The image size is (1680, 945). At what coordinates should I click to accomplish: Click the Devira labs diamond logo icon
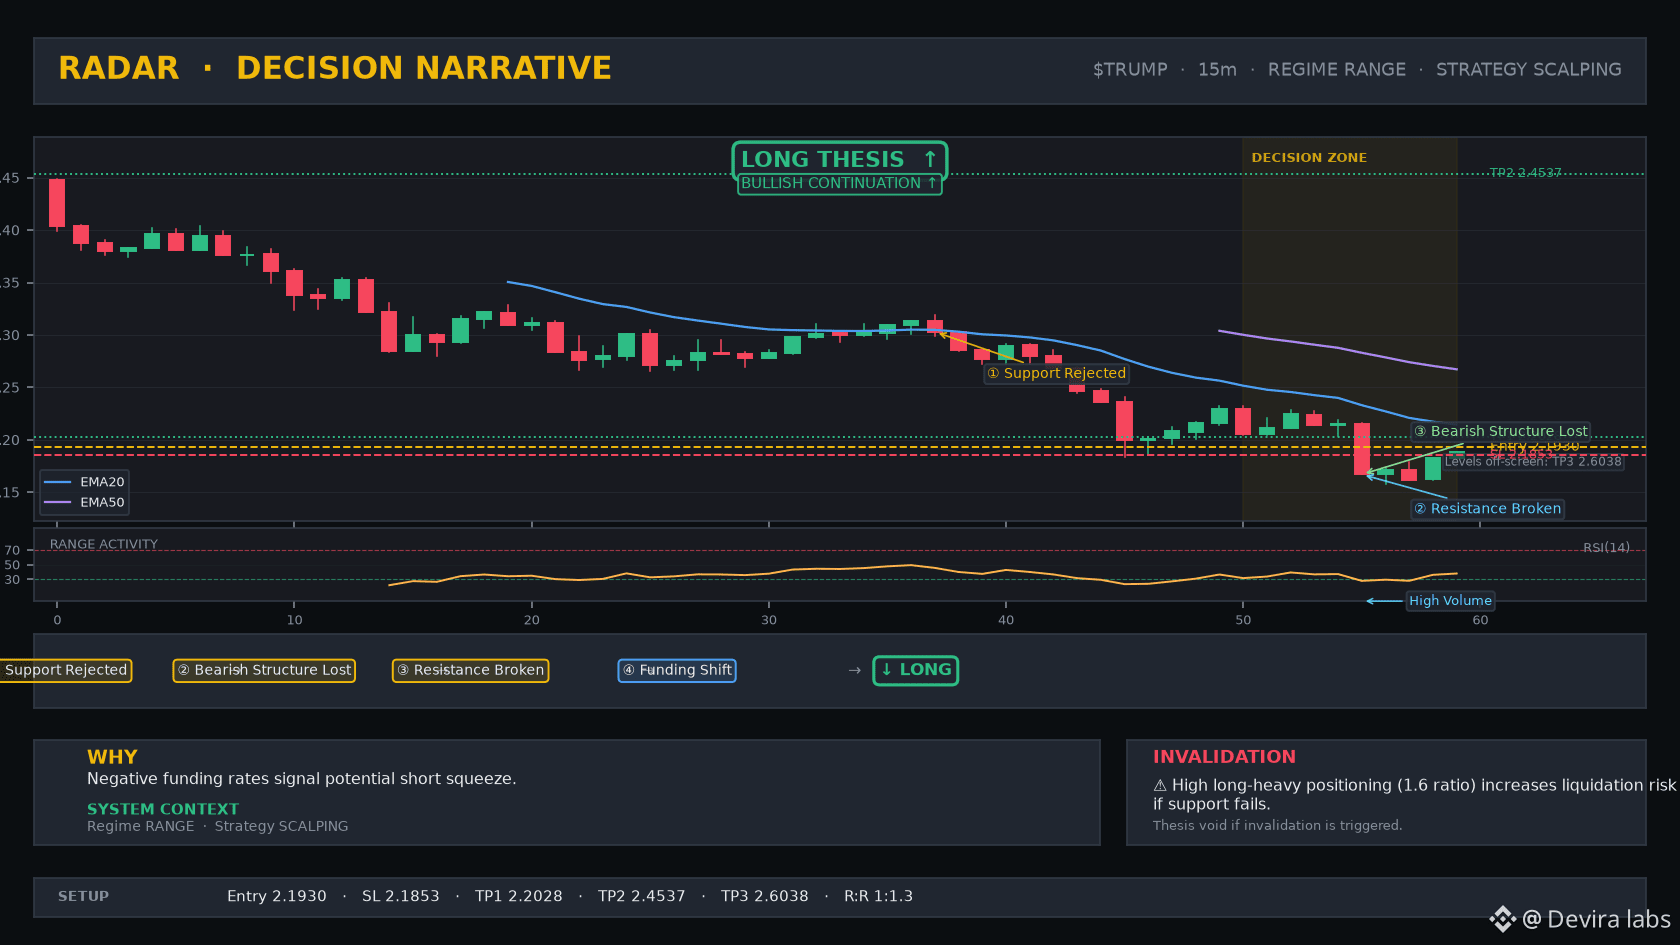tap(1502, 919)
